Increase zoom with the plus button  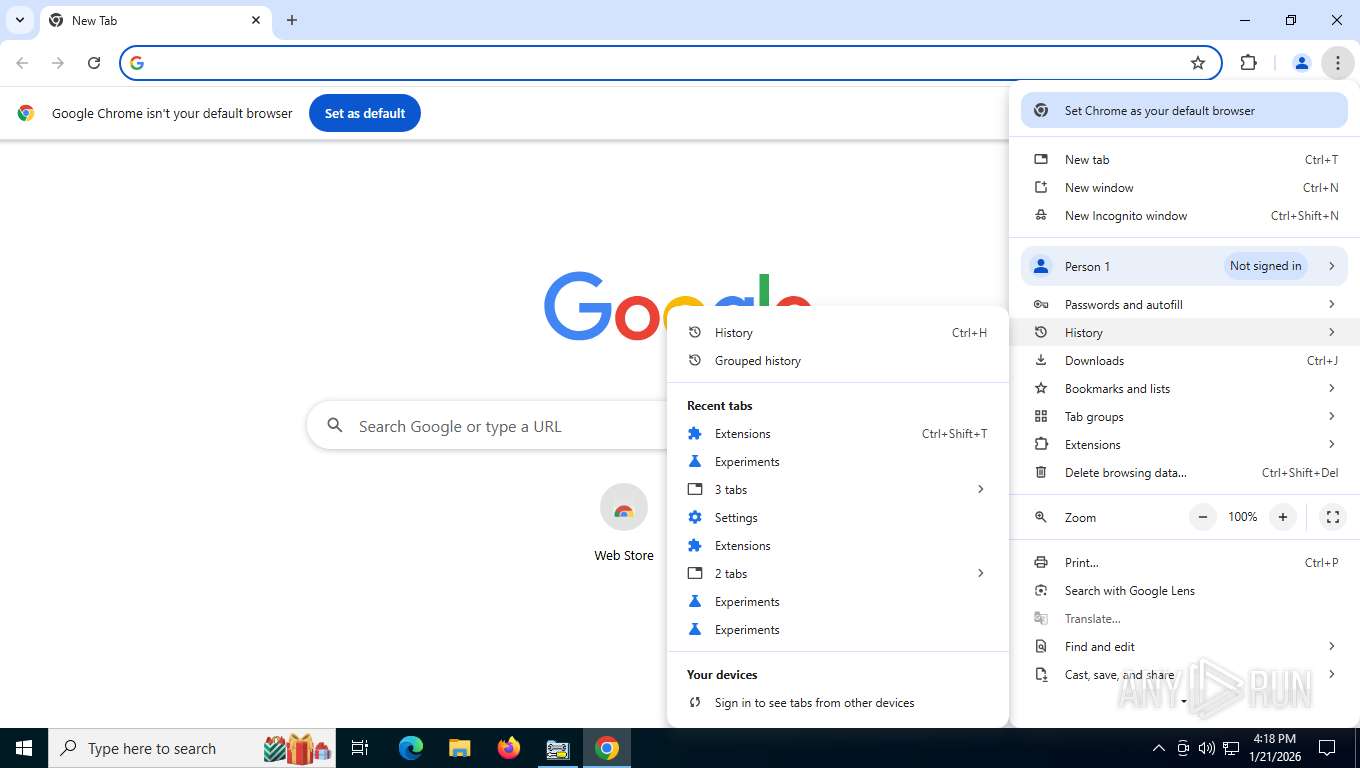[1283, 517]
